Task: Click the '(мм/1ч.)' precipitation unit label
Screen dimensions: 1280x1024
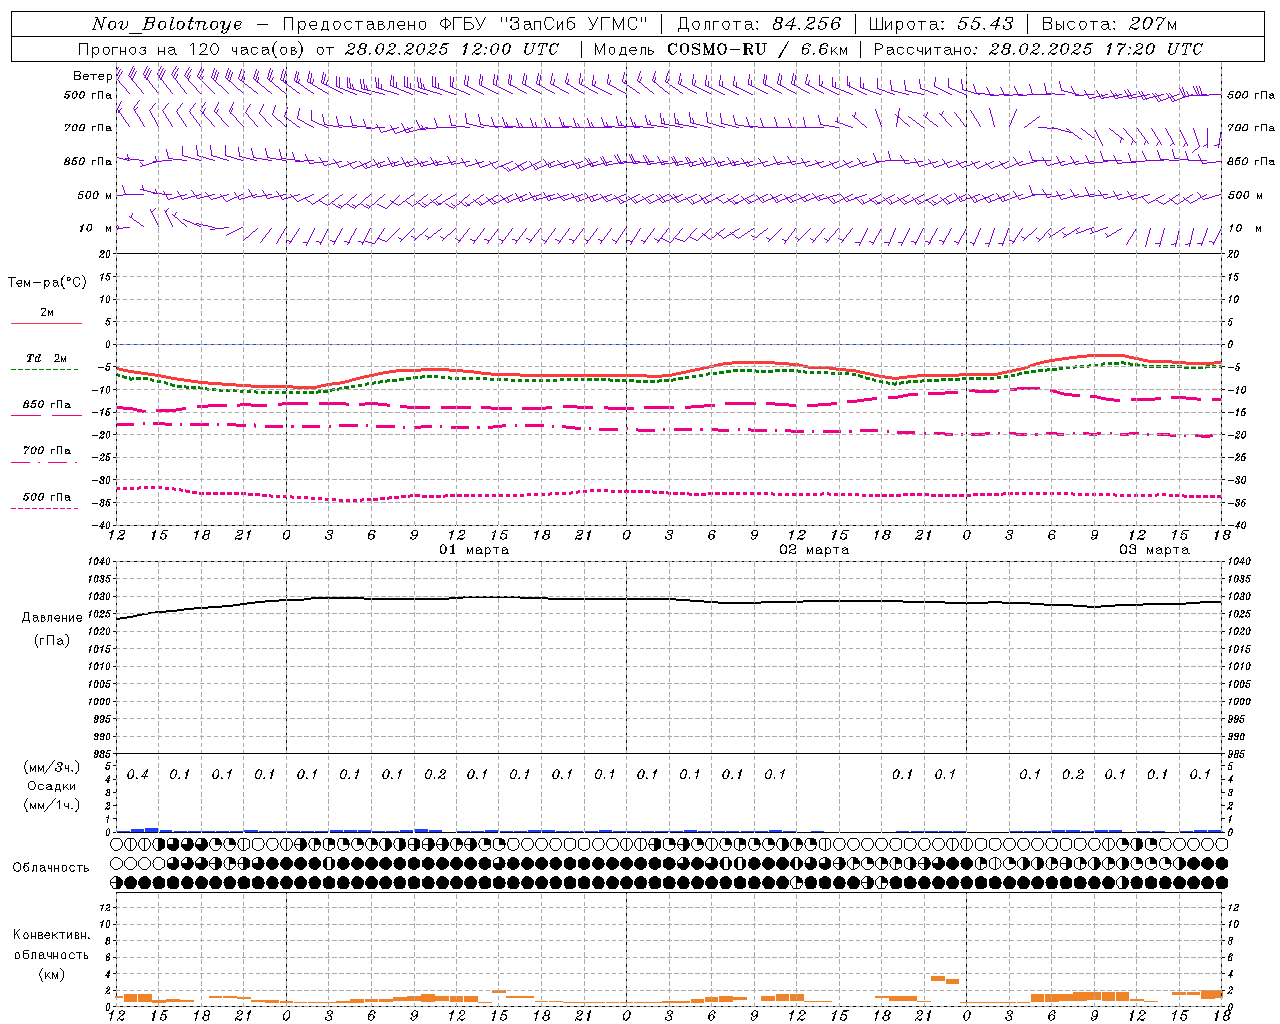Action: [x=52, y=805]
